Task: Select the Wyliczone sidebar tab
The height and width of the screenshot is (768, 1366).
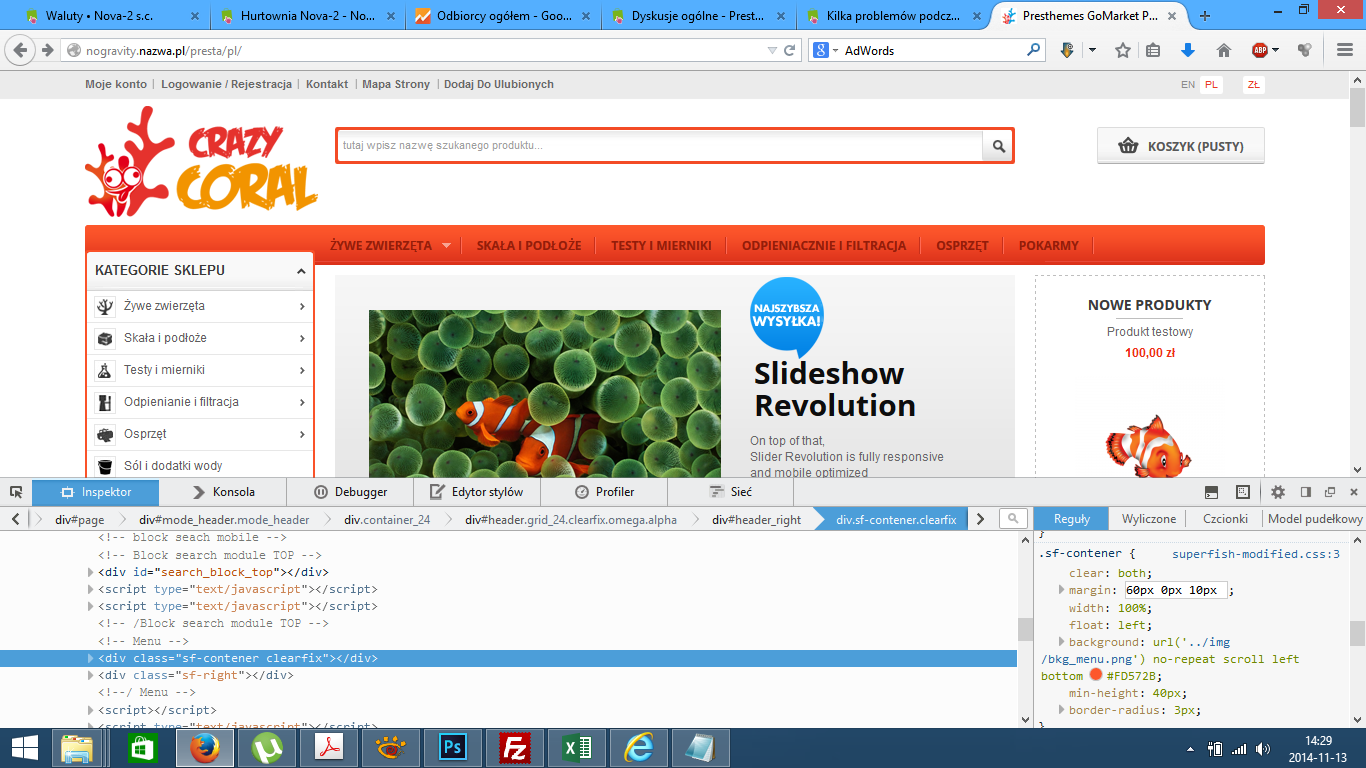Action: click(1149, 518)
